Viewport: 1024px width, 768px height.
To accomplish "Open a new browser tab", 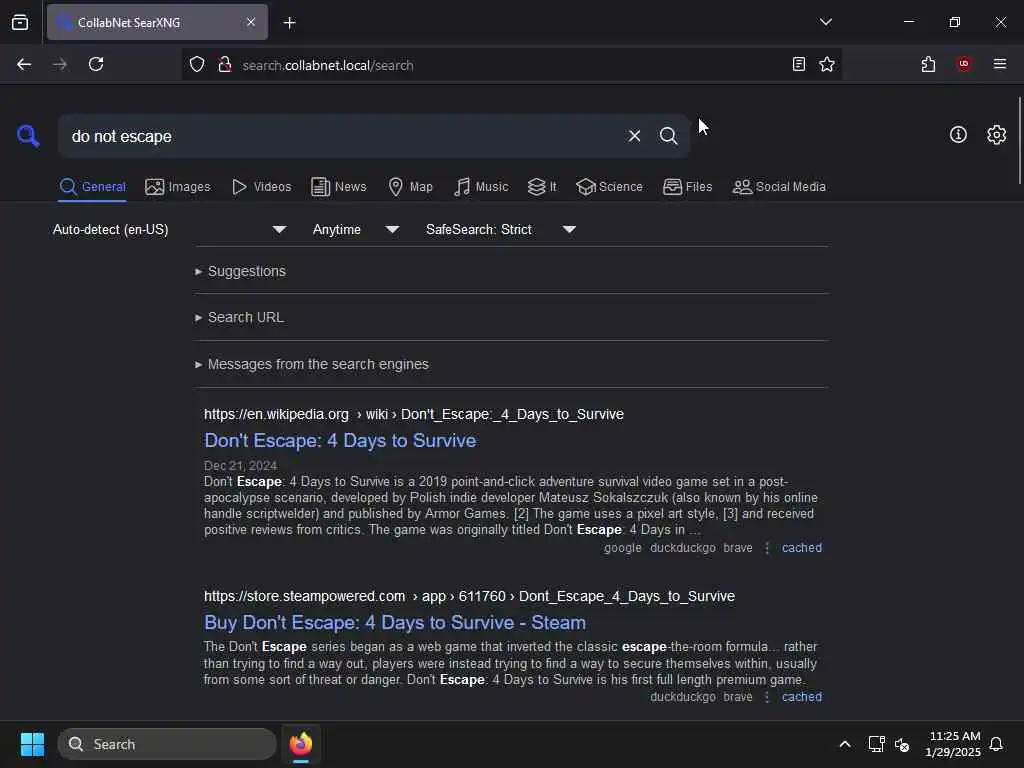I will 289,23.
